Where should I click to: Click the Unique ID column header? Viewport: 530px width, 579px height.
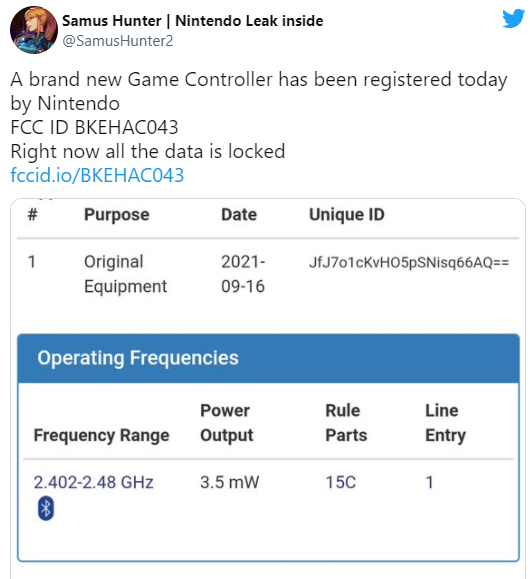click(x=347, y=215)
